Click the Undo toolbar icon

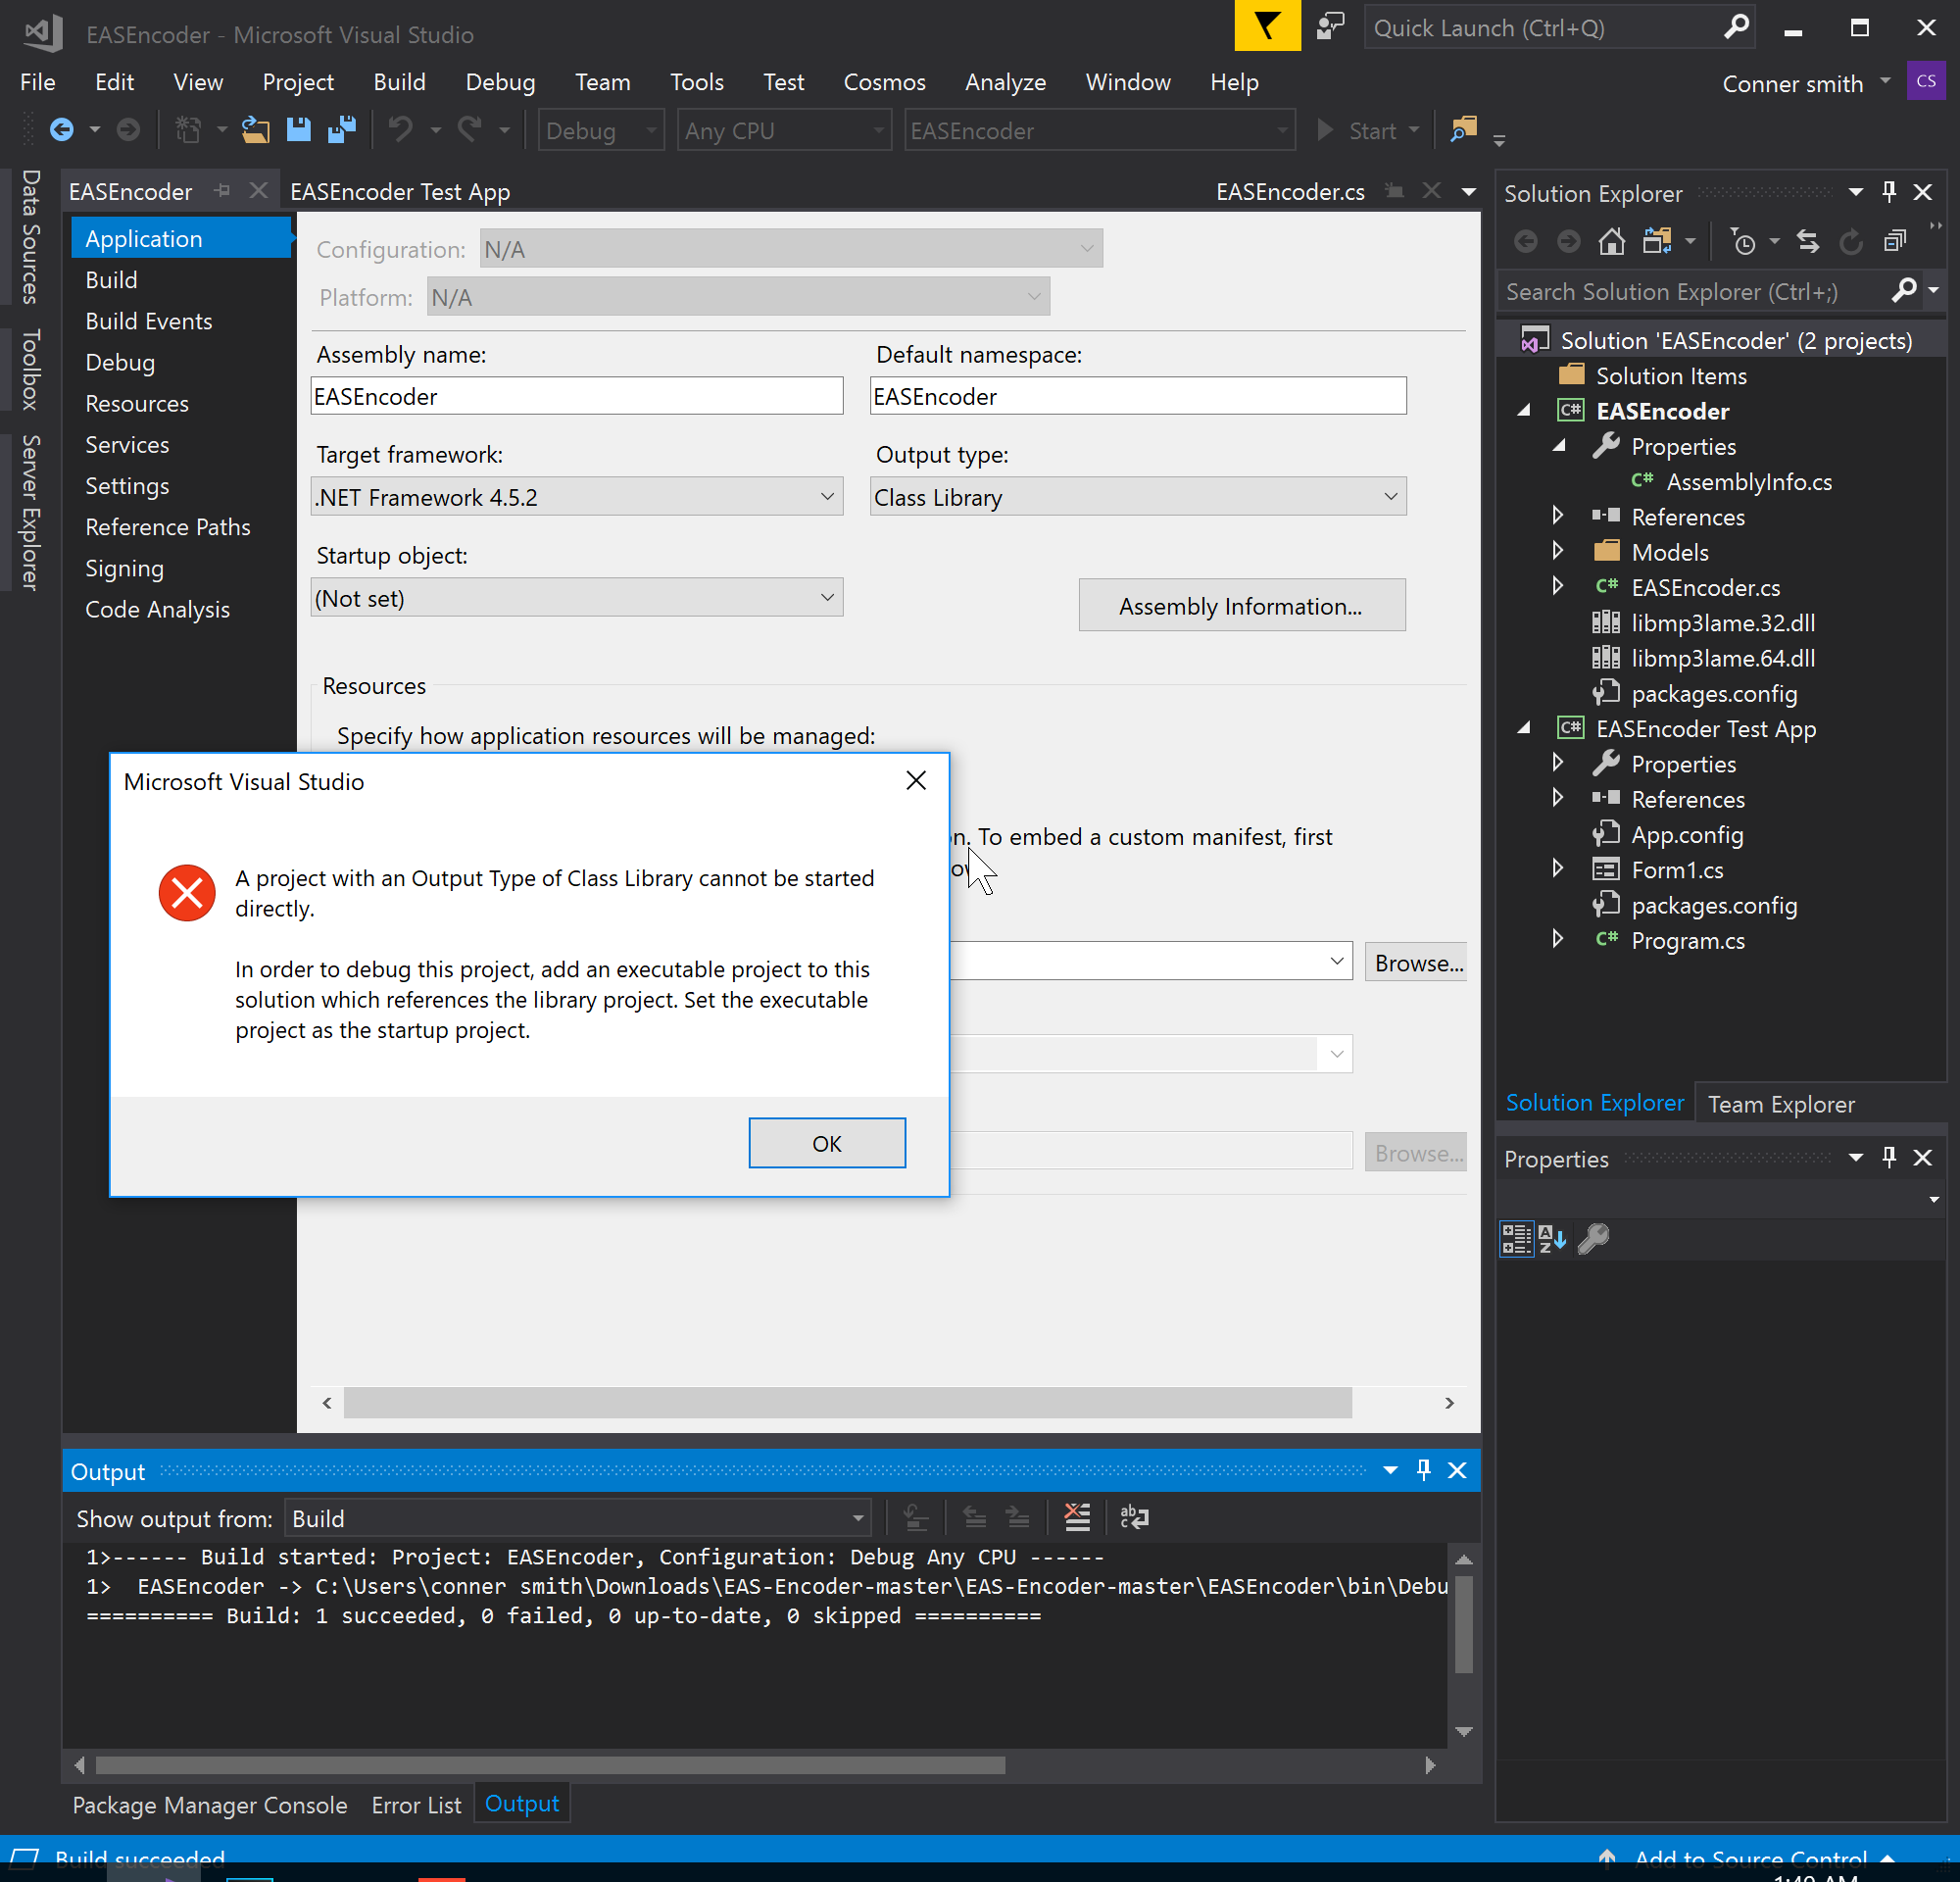tap(400, 130)
